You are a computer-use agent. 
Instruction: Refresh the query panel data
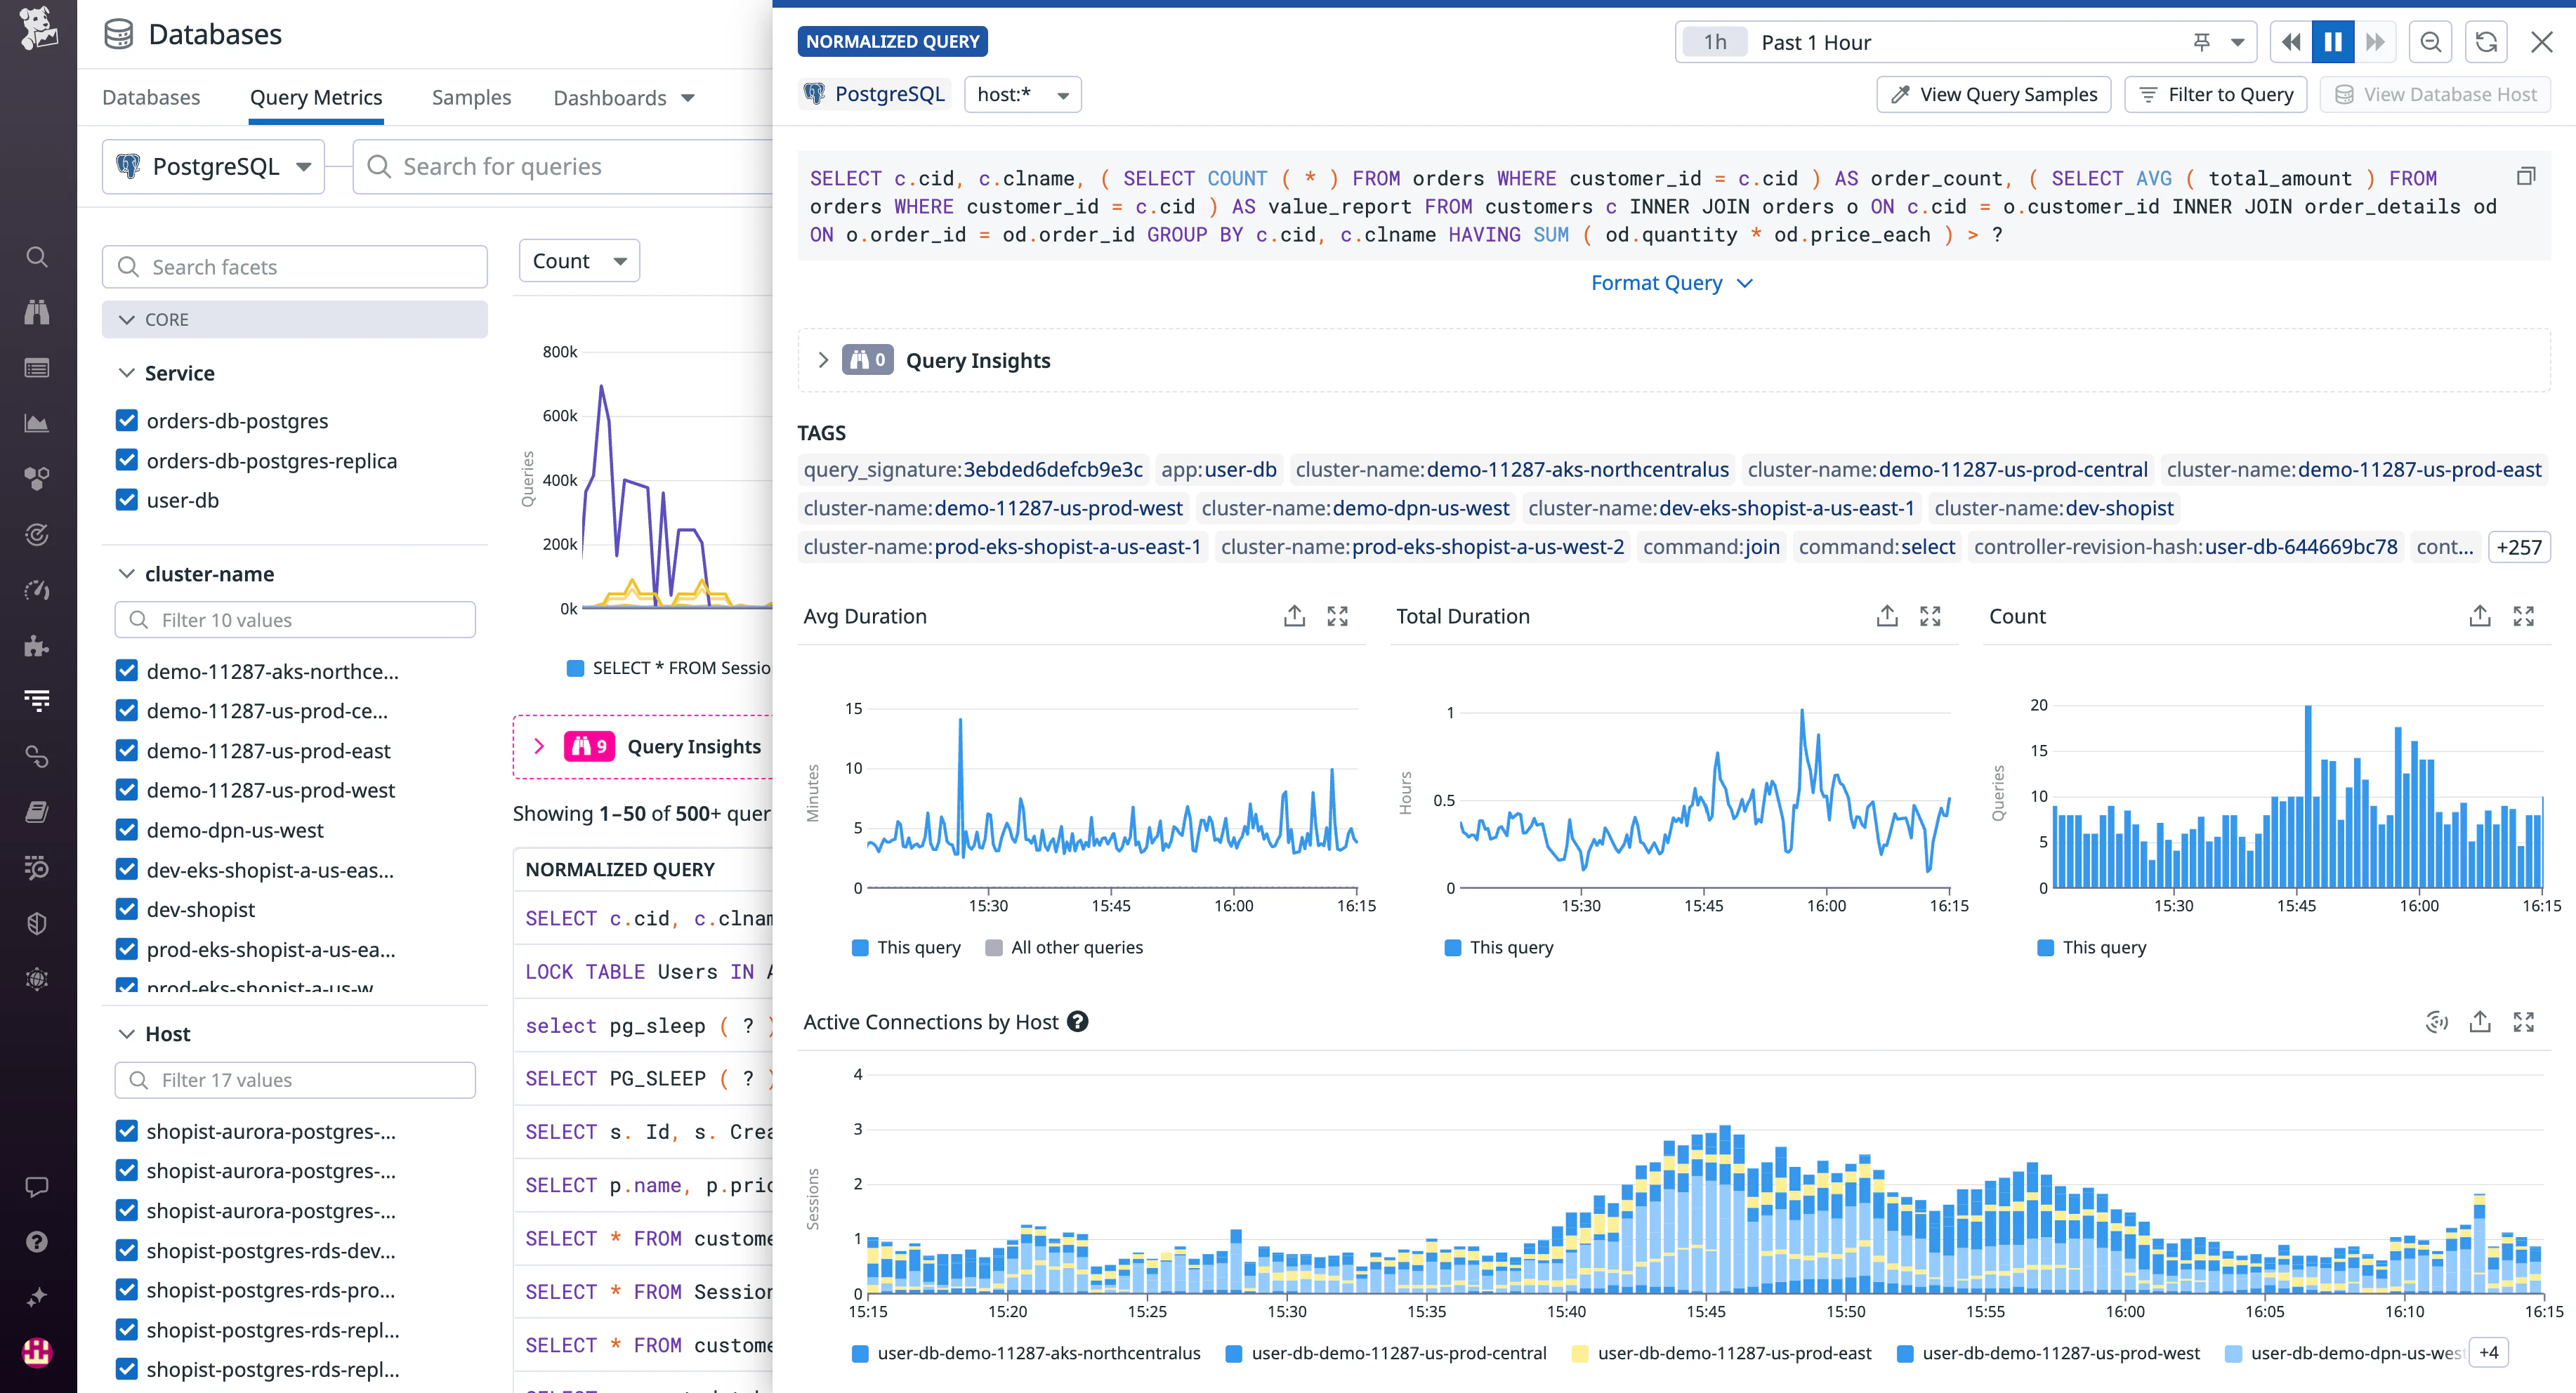pos(2486,42)
